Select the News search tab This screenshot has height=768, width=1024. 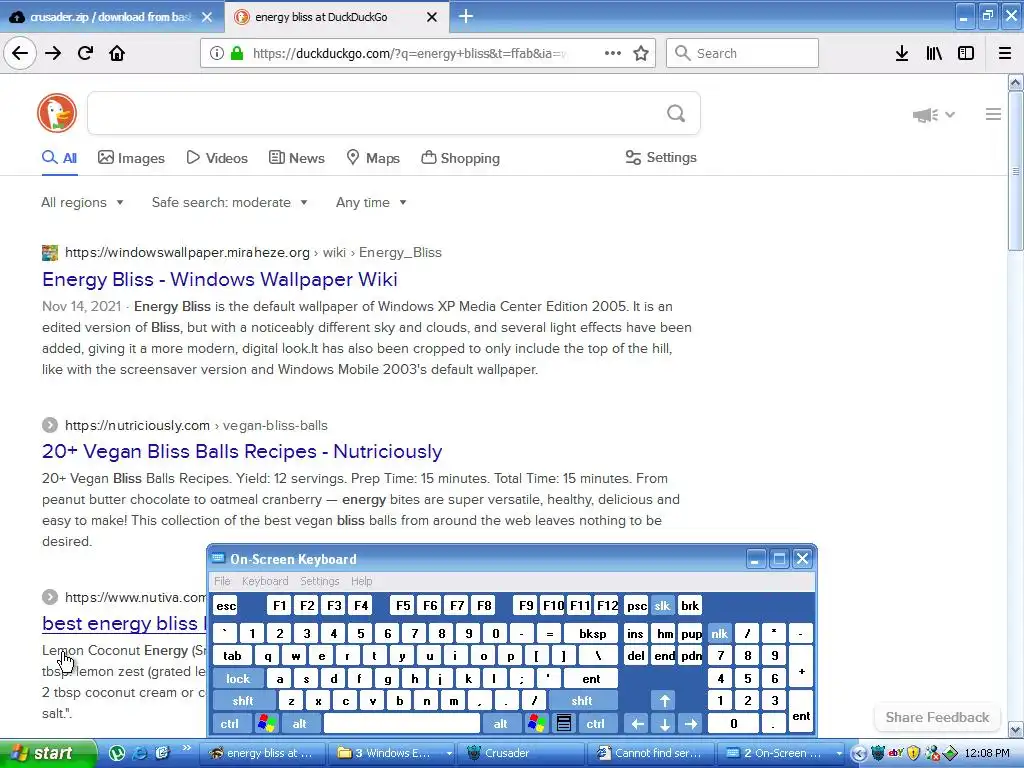(x=296, y=158)
